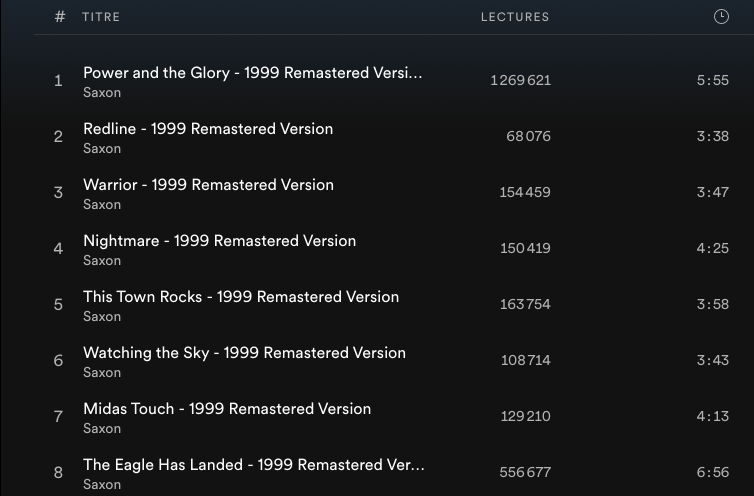This screenshot has width=754, height=496.
Task: Click Saxon artist link under Warrior
Action: [x=102, y=205]
